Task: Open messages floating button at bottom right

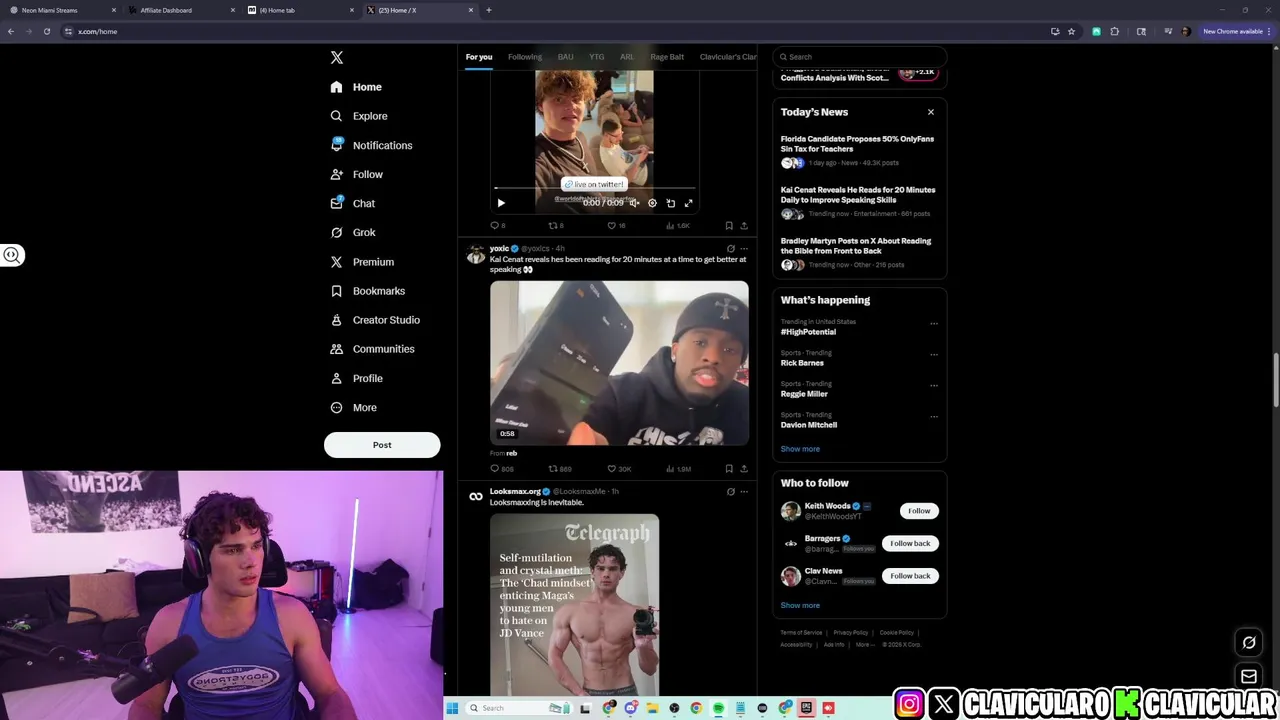Action: click(1249, 677)
